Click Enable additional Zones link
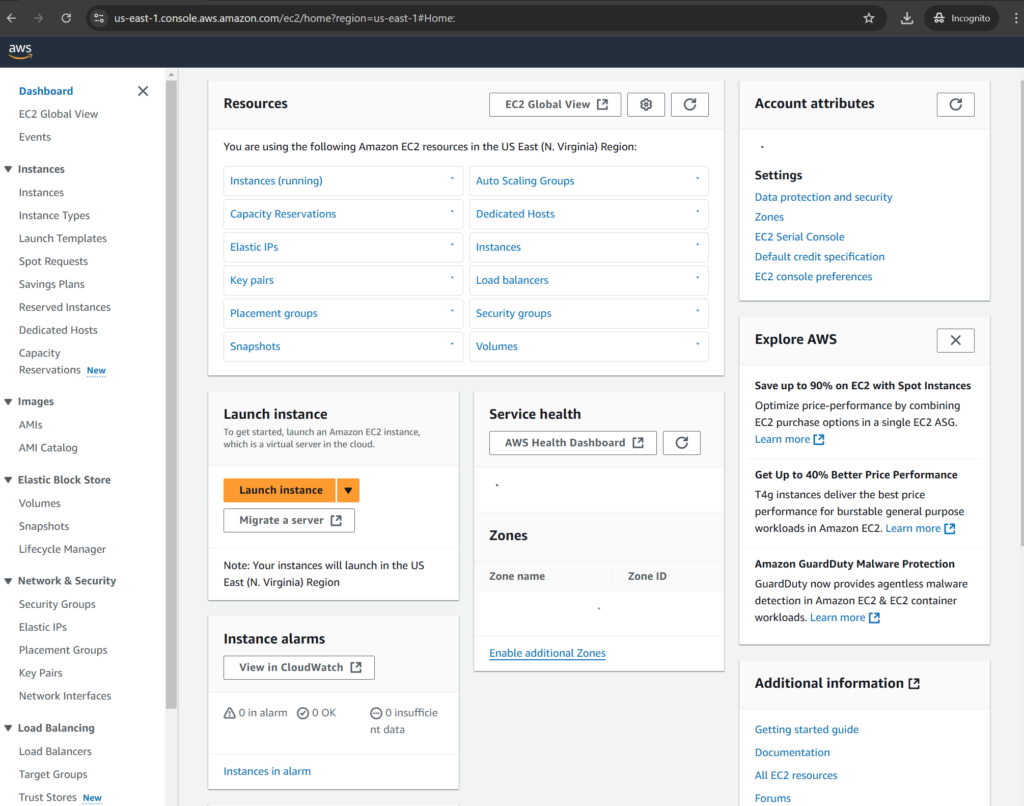The image size is (1024, 806). [547, 653]
